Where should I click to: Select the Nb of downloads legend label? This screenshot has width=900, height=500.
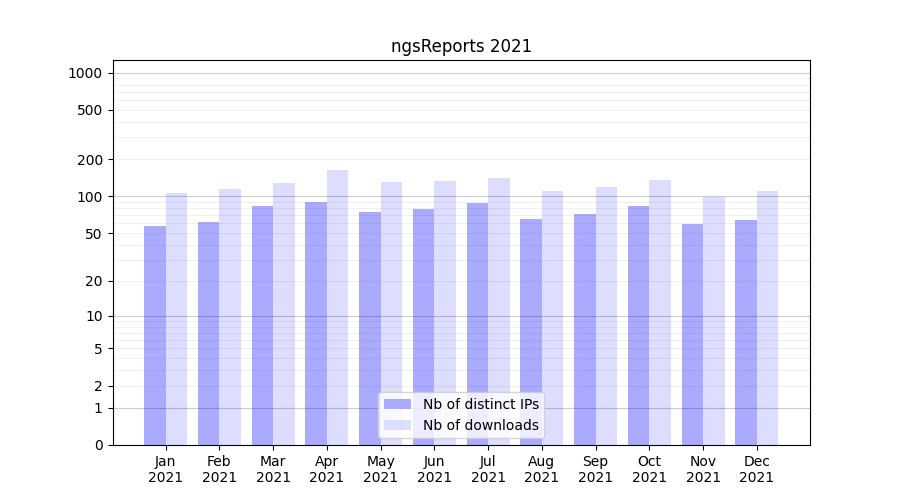click(480, 425)
